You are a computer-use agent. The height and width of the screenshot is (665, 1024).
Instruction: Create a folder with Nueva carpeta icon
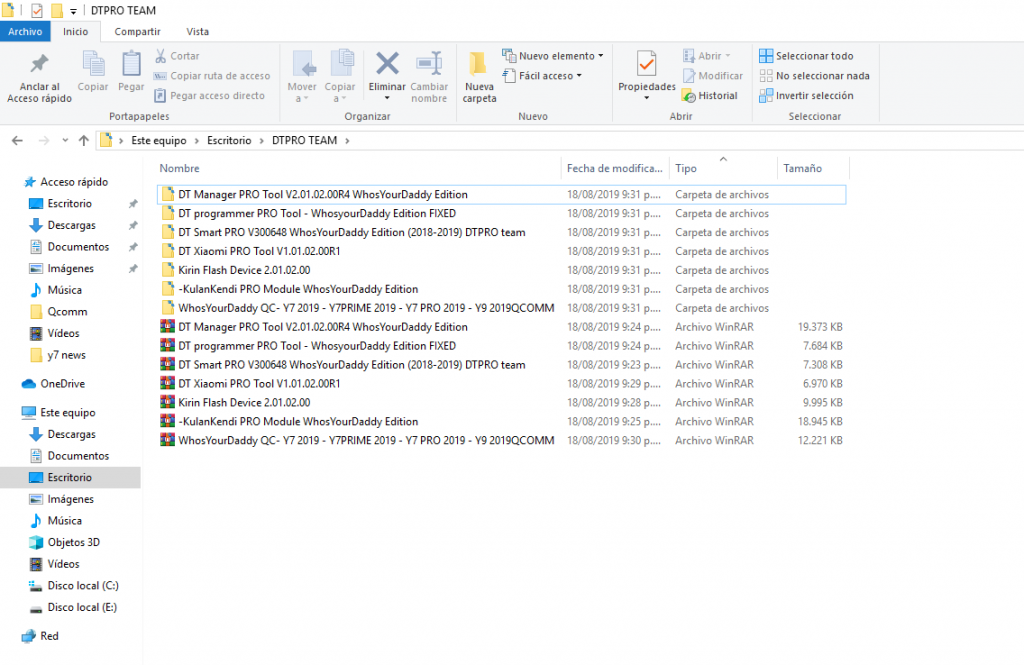pyautogui.click(x=479, y=64)
